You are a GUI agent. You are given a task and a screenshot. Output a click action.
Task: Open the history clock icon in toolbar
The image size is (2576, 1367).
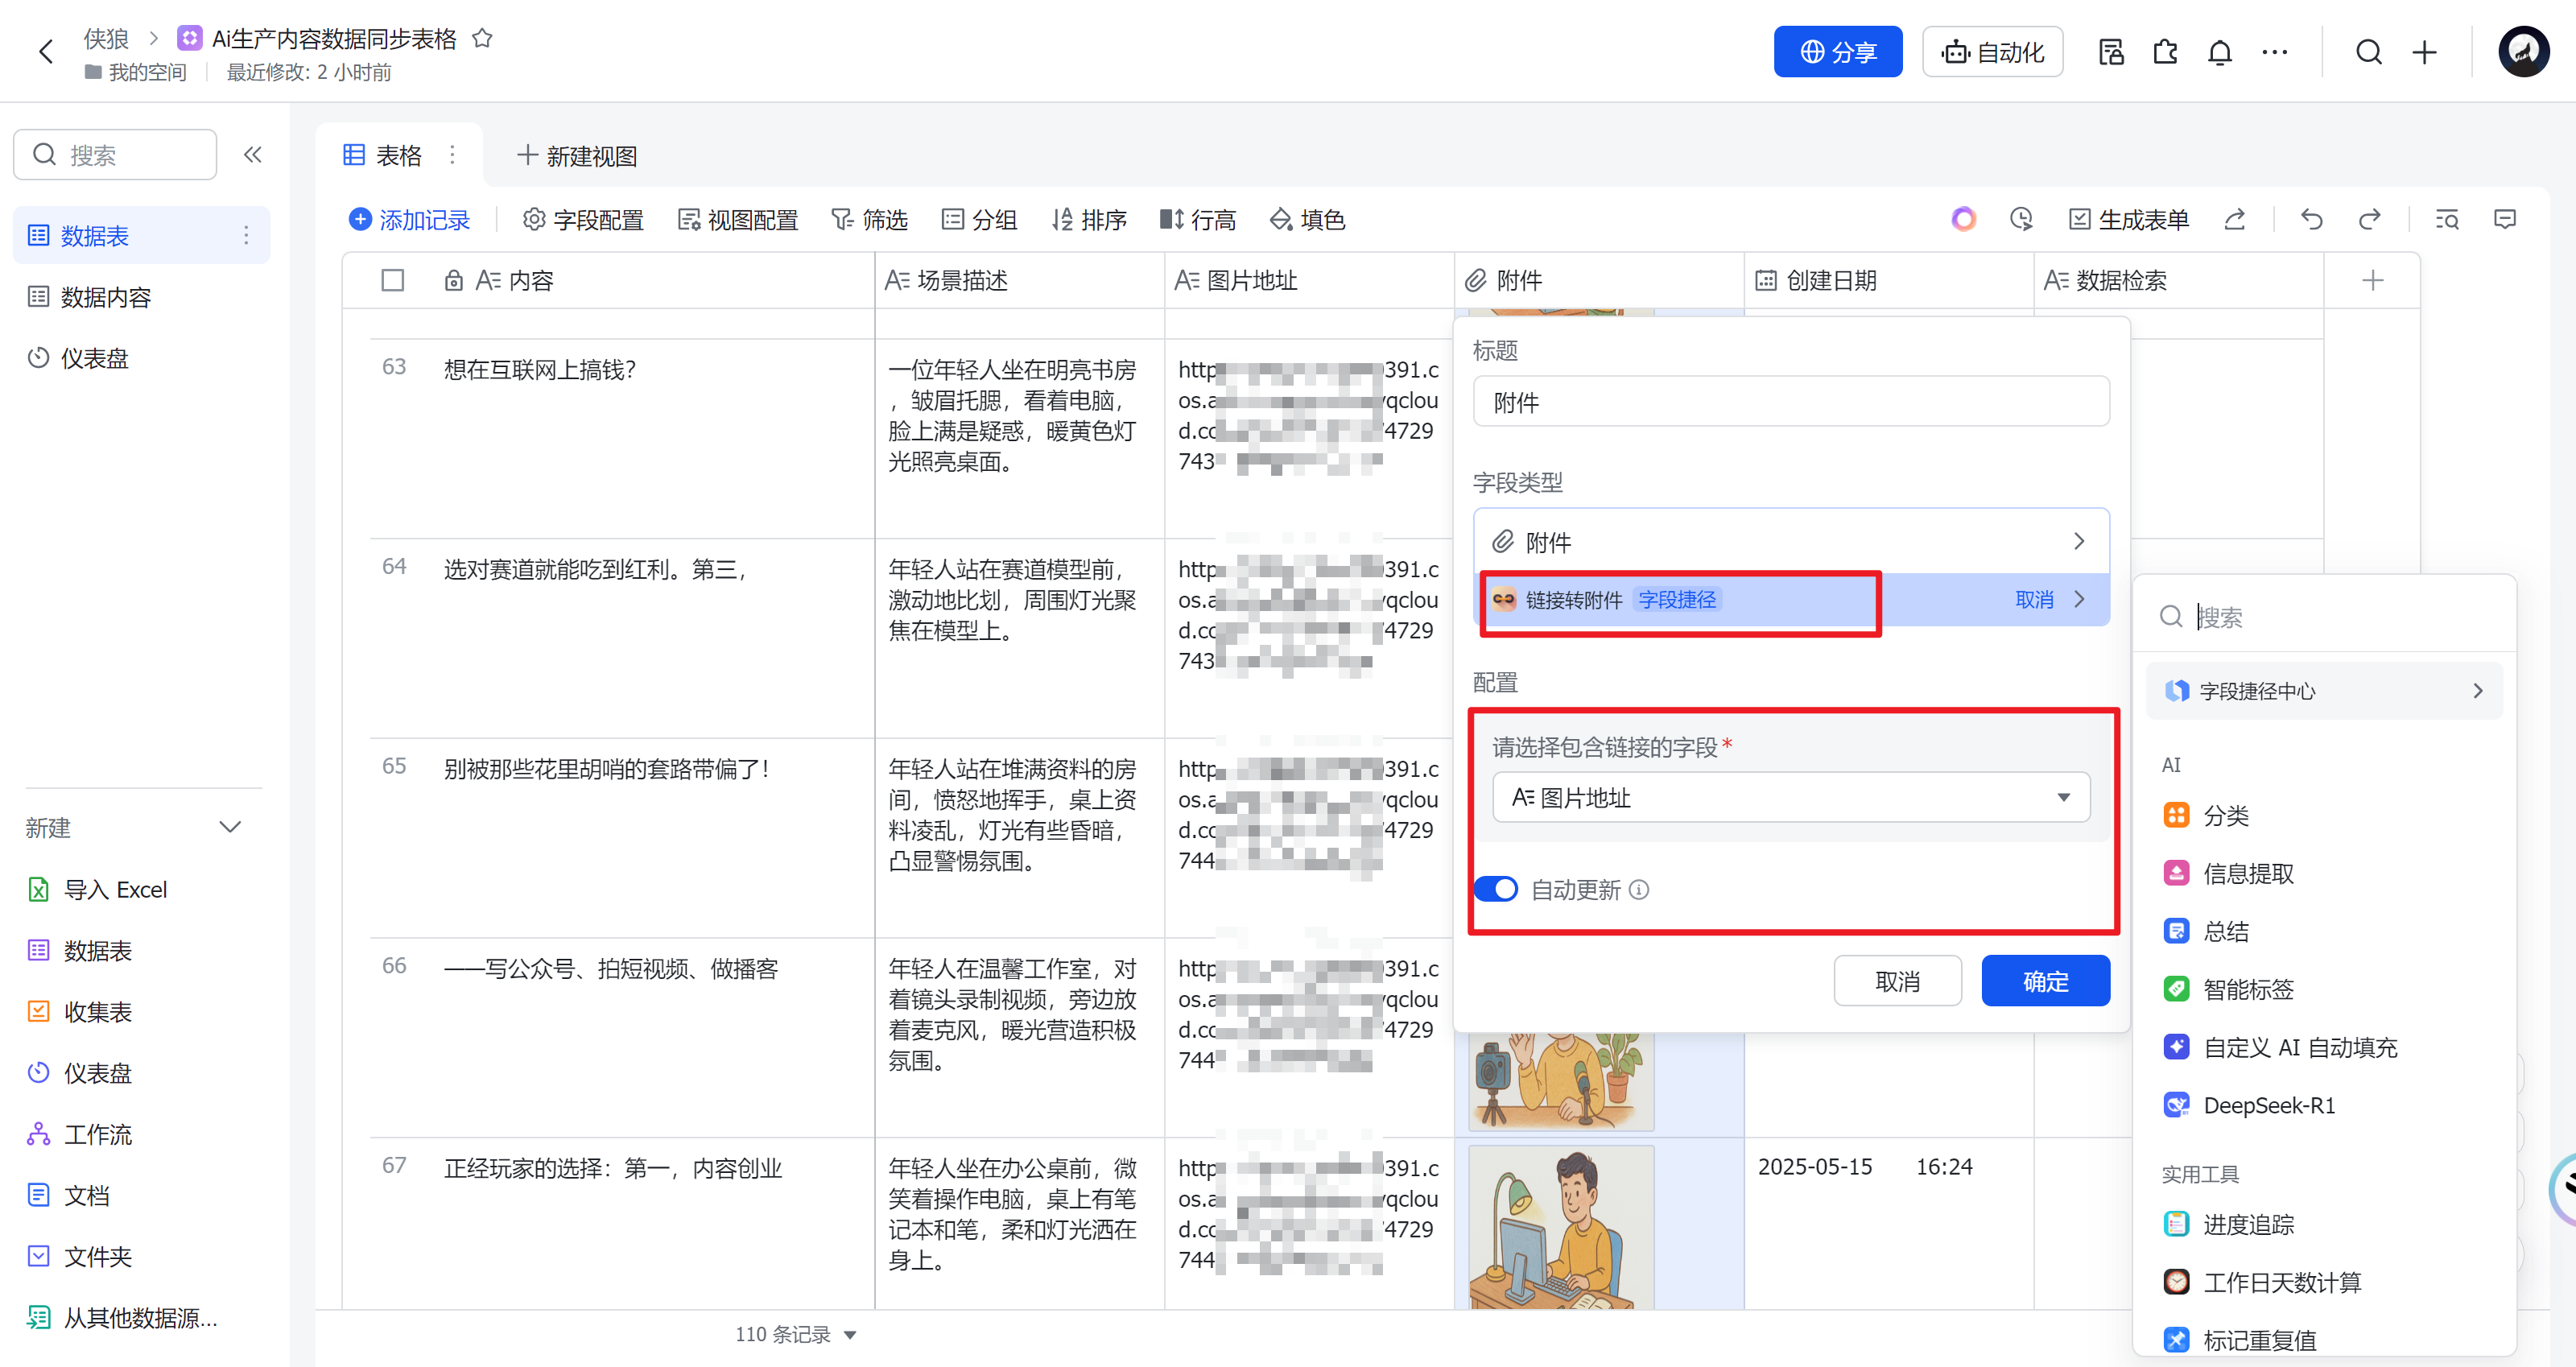[2021, 219]
